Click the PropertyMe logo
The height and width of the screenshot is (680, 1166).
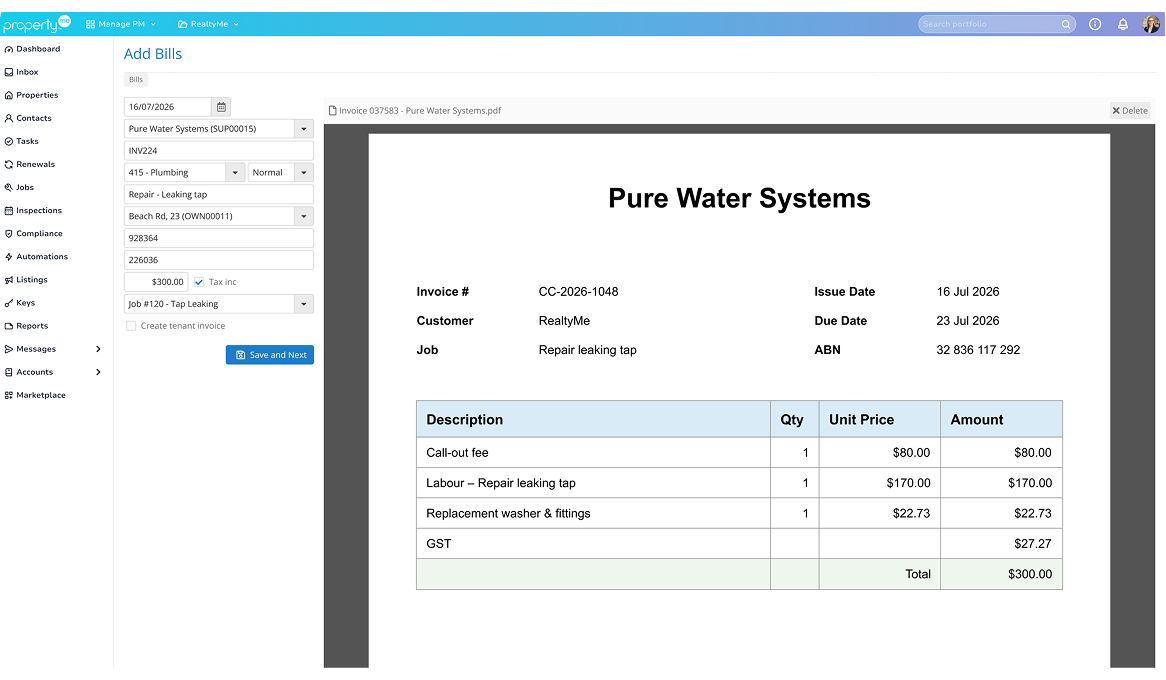[36, 24]
